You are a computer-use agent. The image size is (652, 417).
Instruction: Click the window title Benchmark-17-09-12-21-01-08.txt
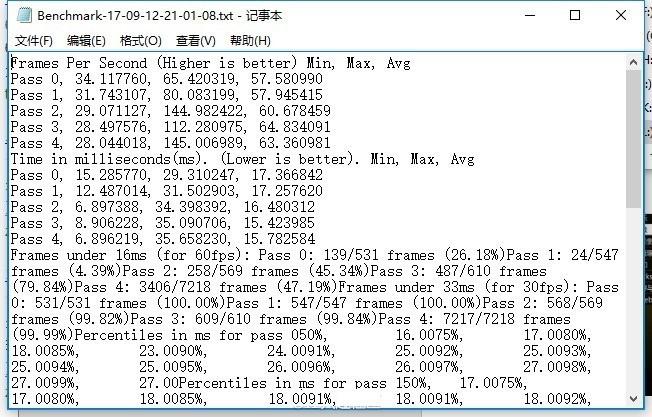pyautogui.click(x=135, y=16)
